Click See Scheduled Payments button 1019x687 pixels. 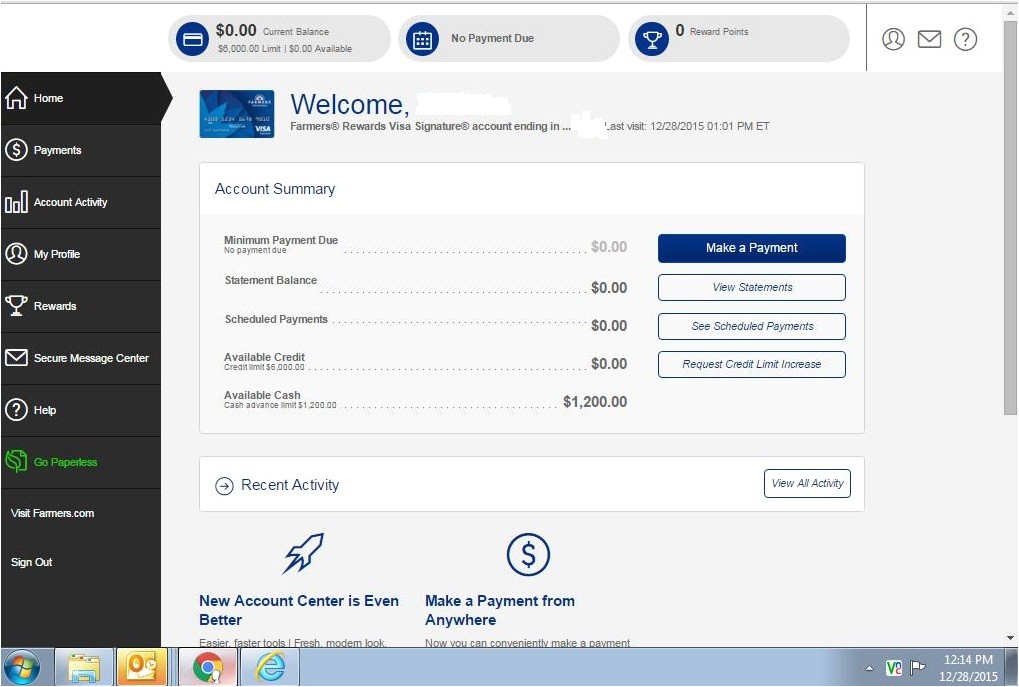click(752, 326)
